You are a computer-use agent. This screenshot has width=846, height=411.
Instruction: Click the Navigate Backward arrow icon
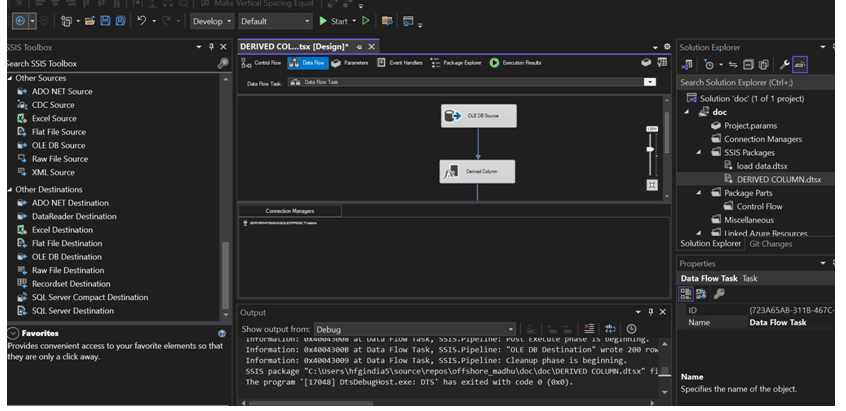(20, 21)
